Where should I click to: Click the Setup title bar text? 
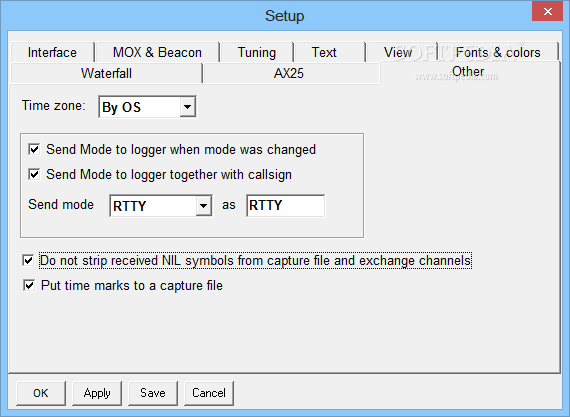[x=285, y=16]
